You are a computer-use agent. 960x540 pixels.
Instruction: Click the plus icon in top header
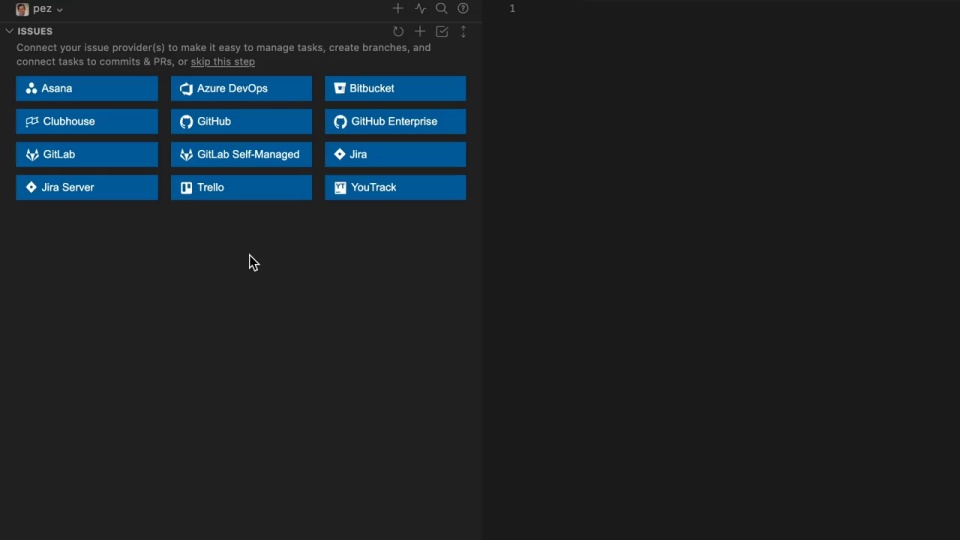point(398,8)
